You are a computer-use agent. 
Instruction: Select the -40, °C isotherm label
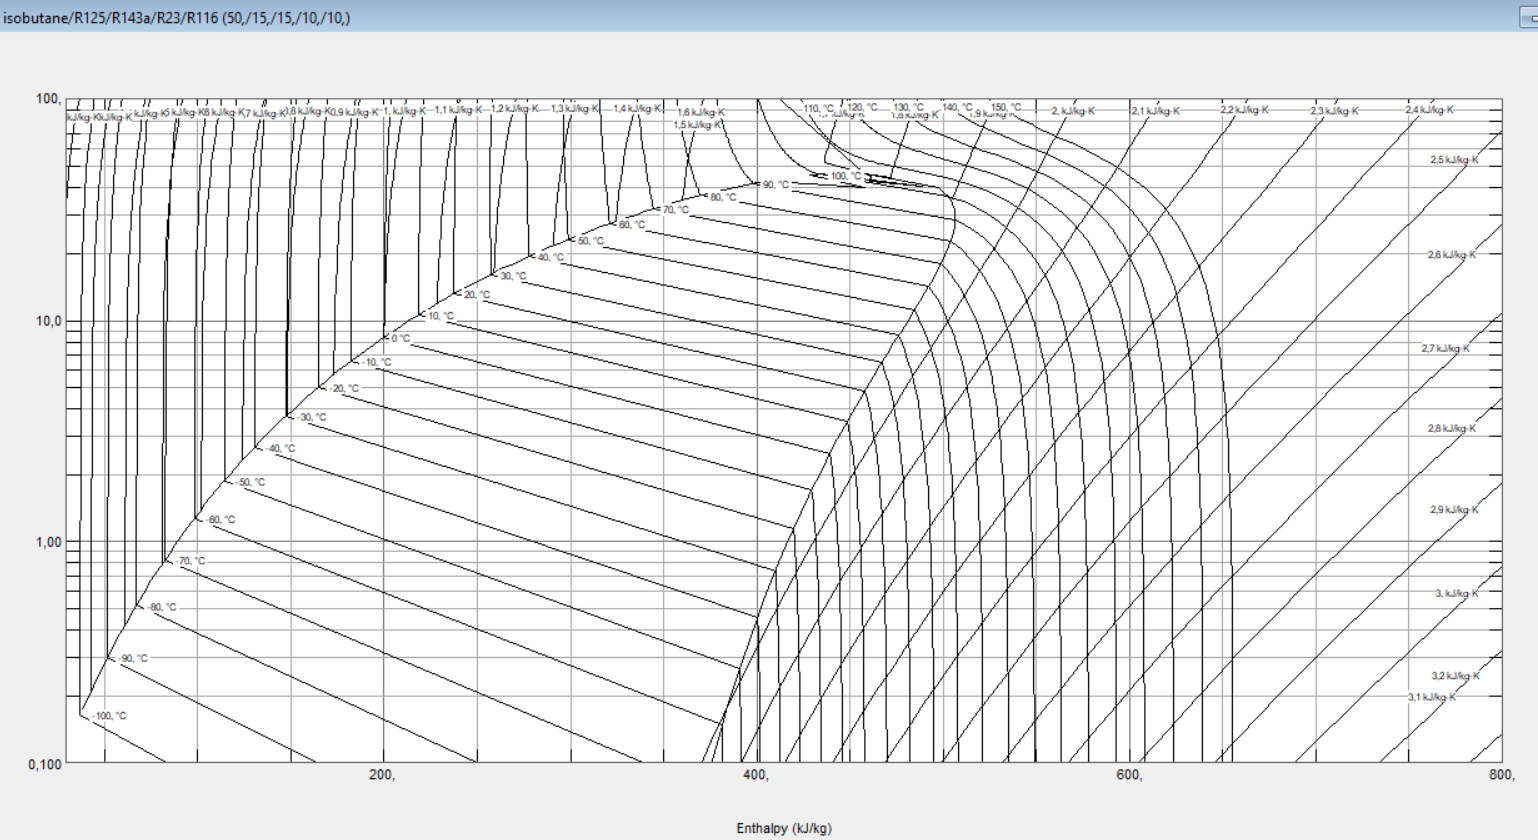(281, 448)
